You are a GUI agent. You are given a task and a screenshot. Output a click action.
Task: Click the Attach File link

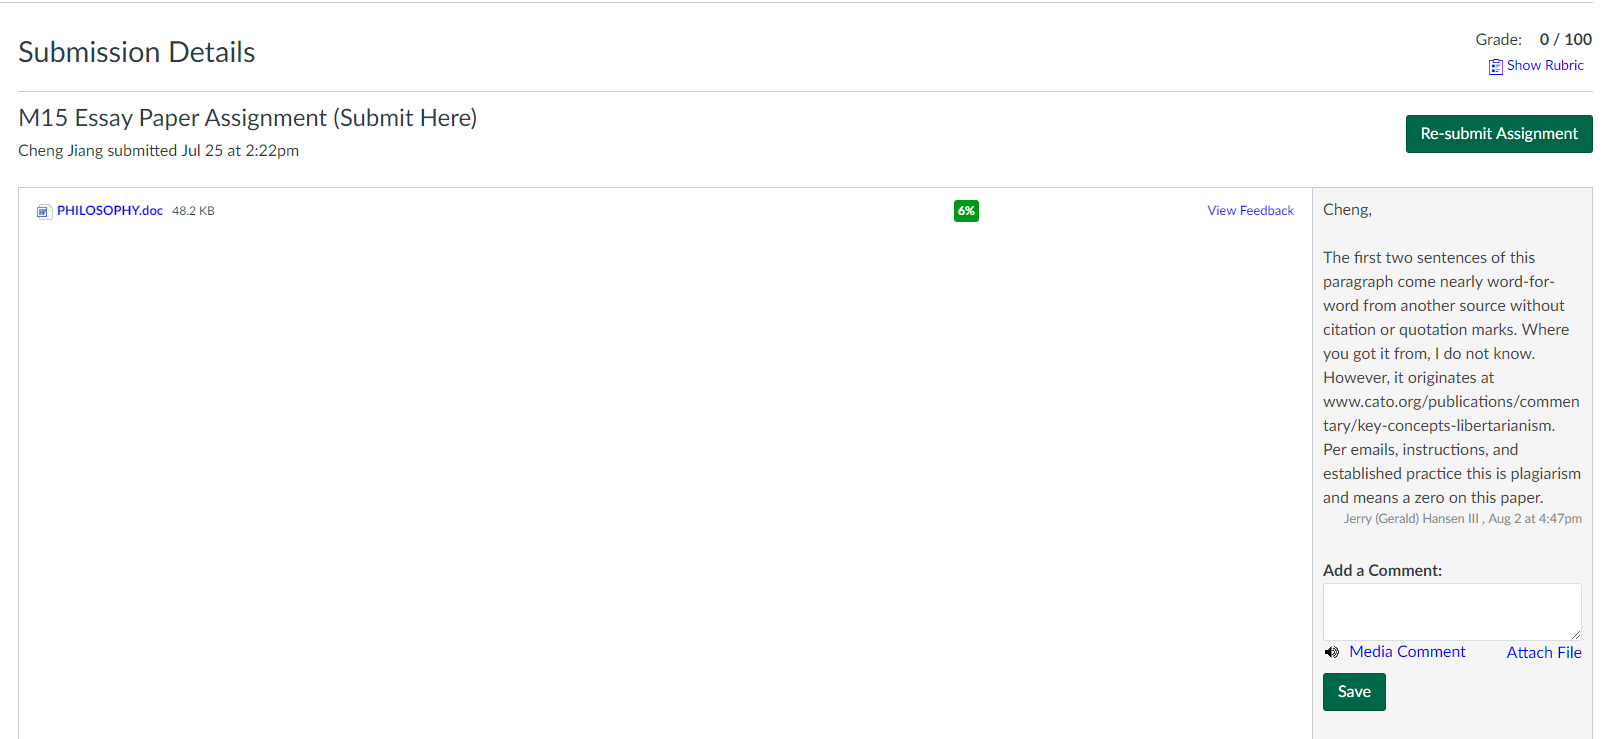click(1544, 653)
